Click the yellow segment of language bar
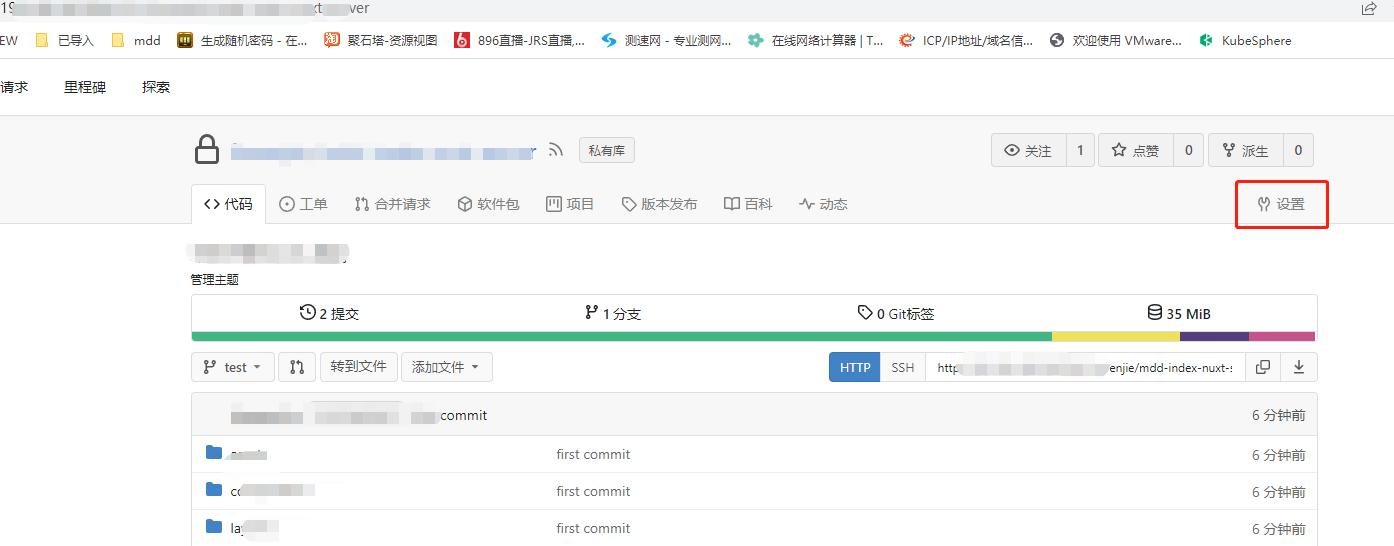The height and width of the screenshot is (546, 1394). pyautogui.click(x=1115, y=336)
